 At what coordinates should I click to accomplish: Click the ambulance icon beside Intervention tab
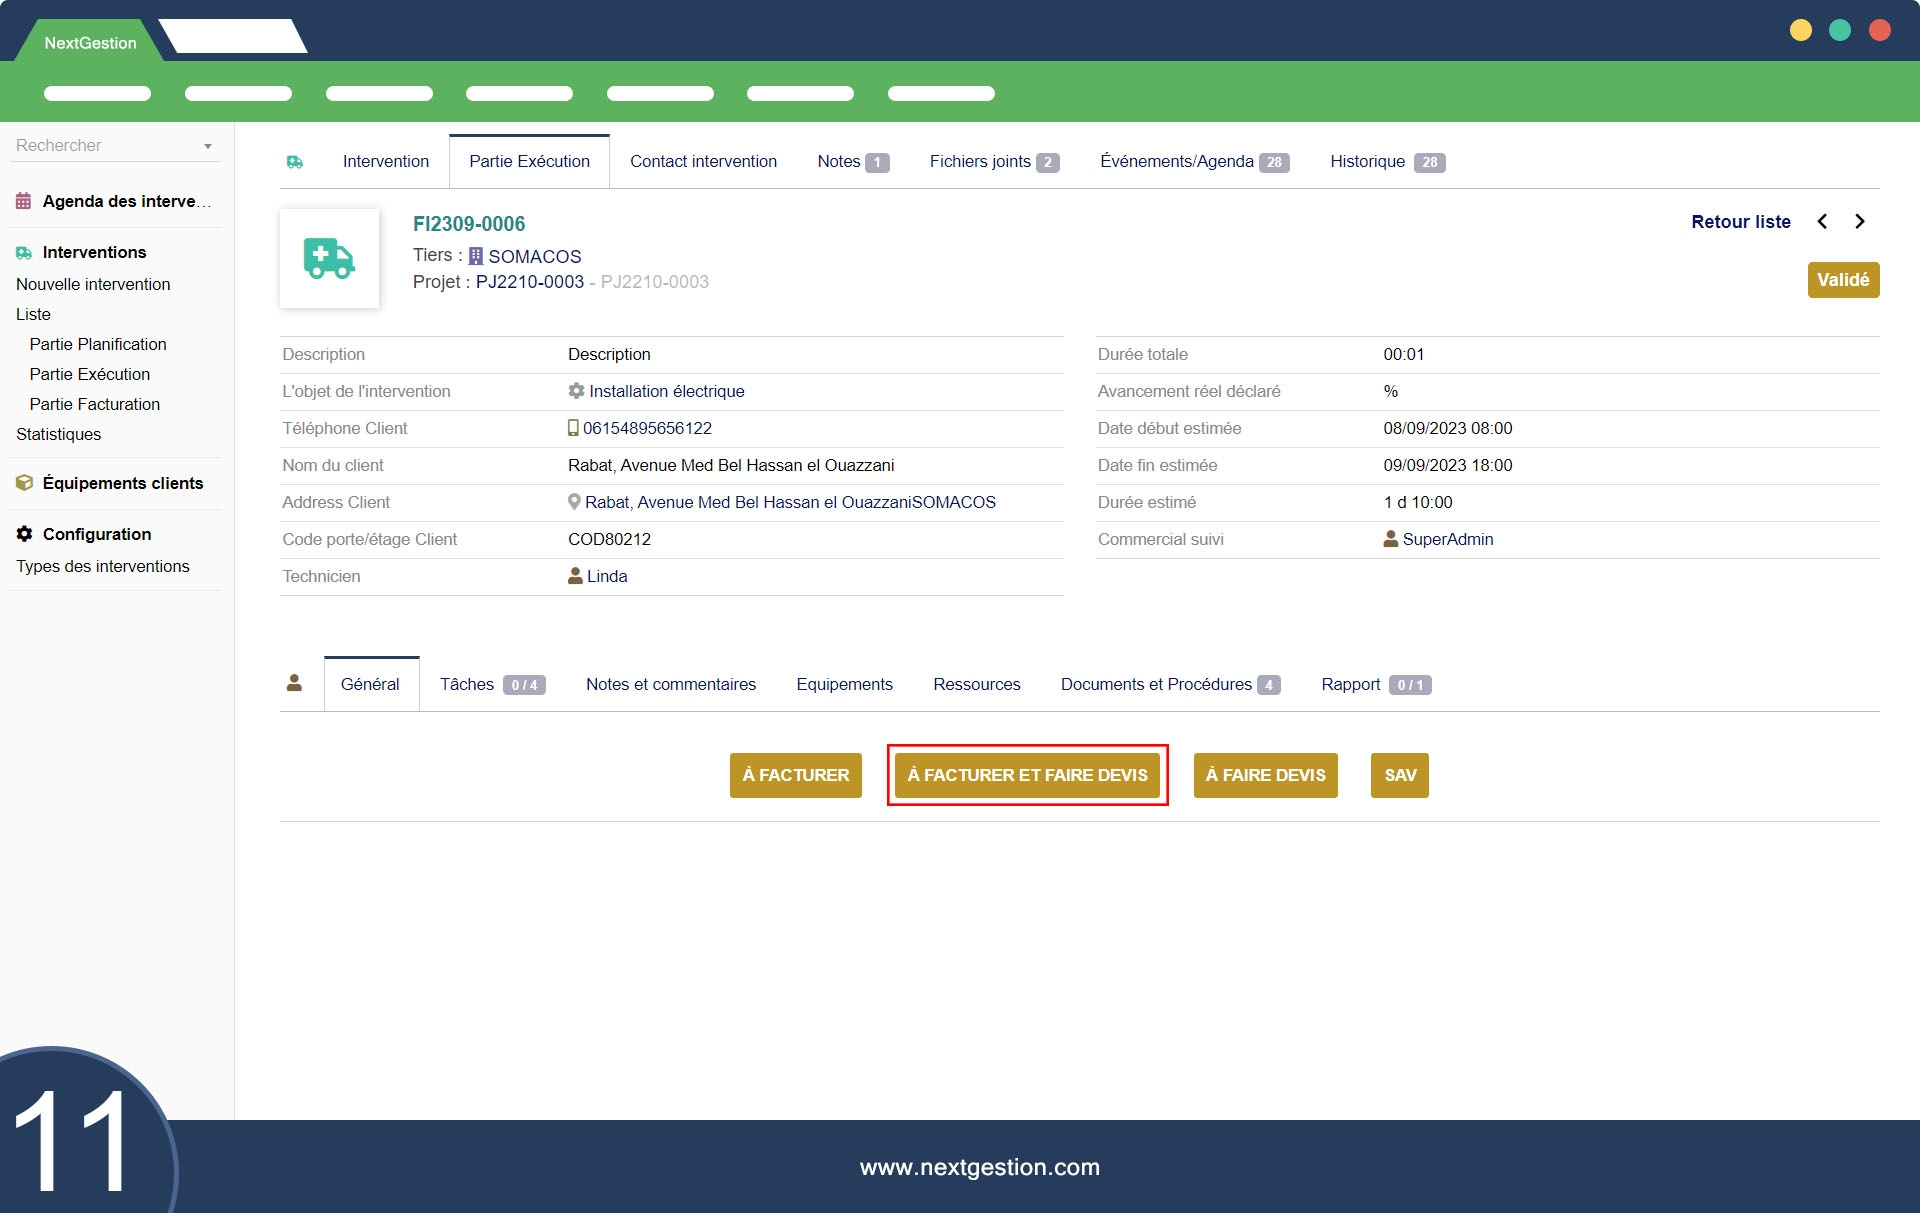tap(295, 162)
